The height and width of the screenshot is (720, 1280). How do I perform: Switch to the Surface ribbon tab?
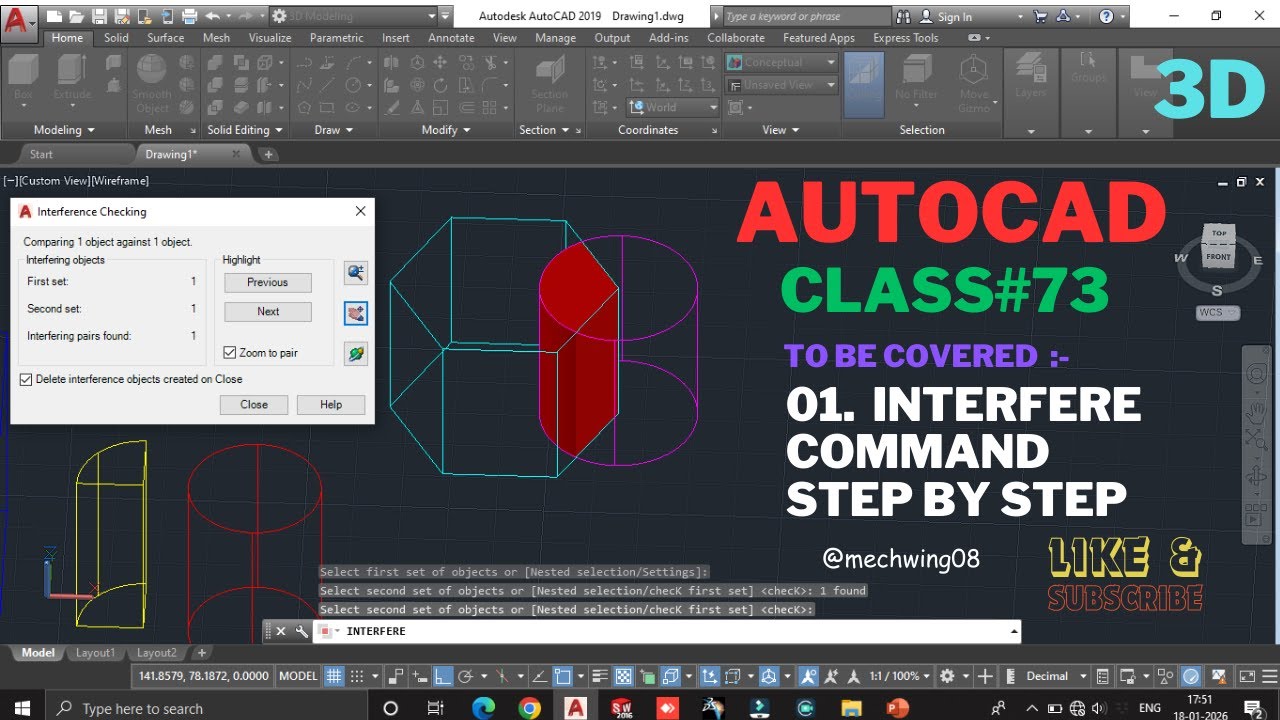coord(165,38)
